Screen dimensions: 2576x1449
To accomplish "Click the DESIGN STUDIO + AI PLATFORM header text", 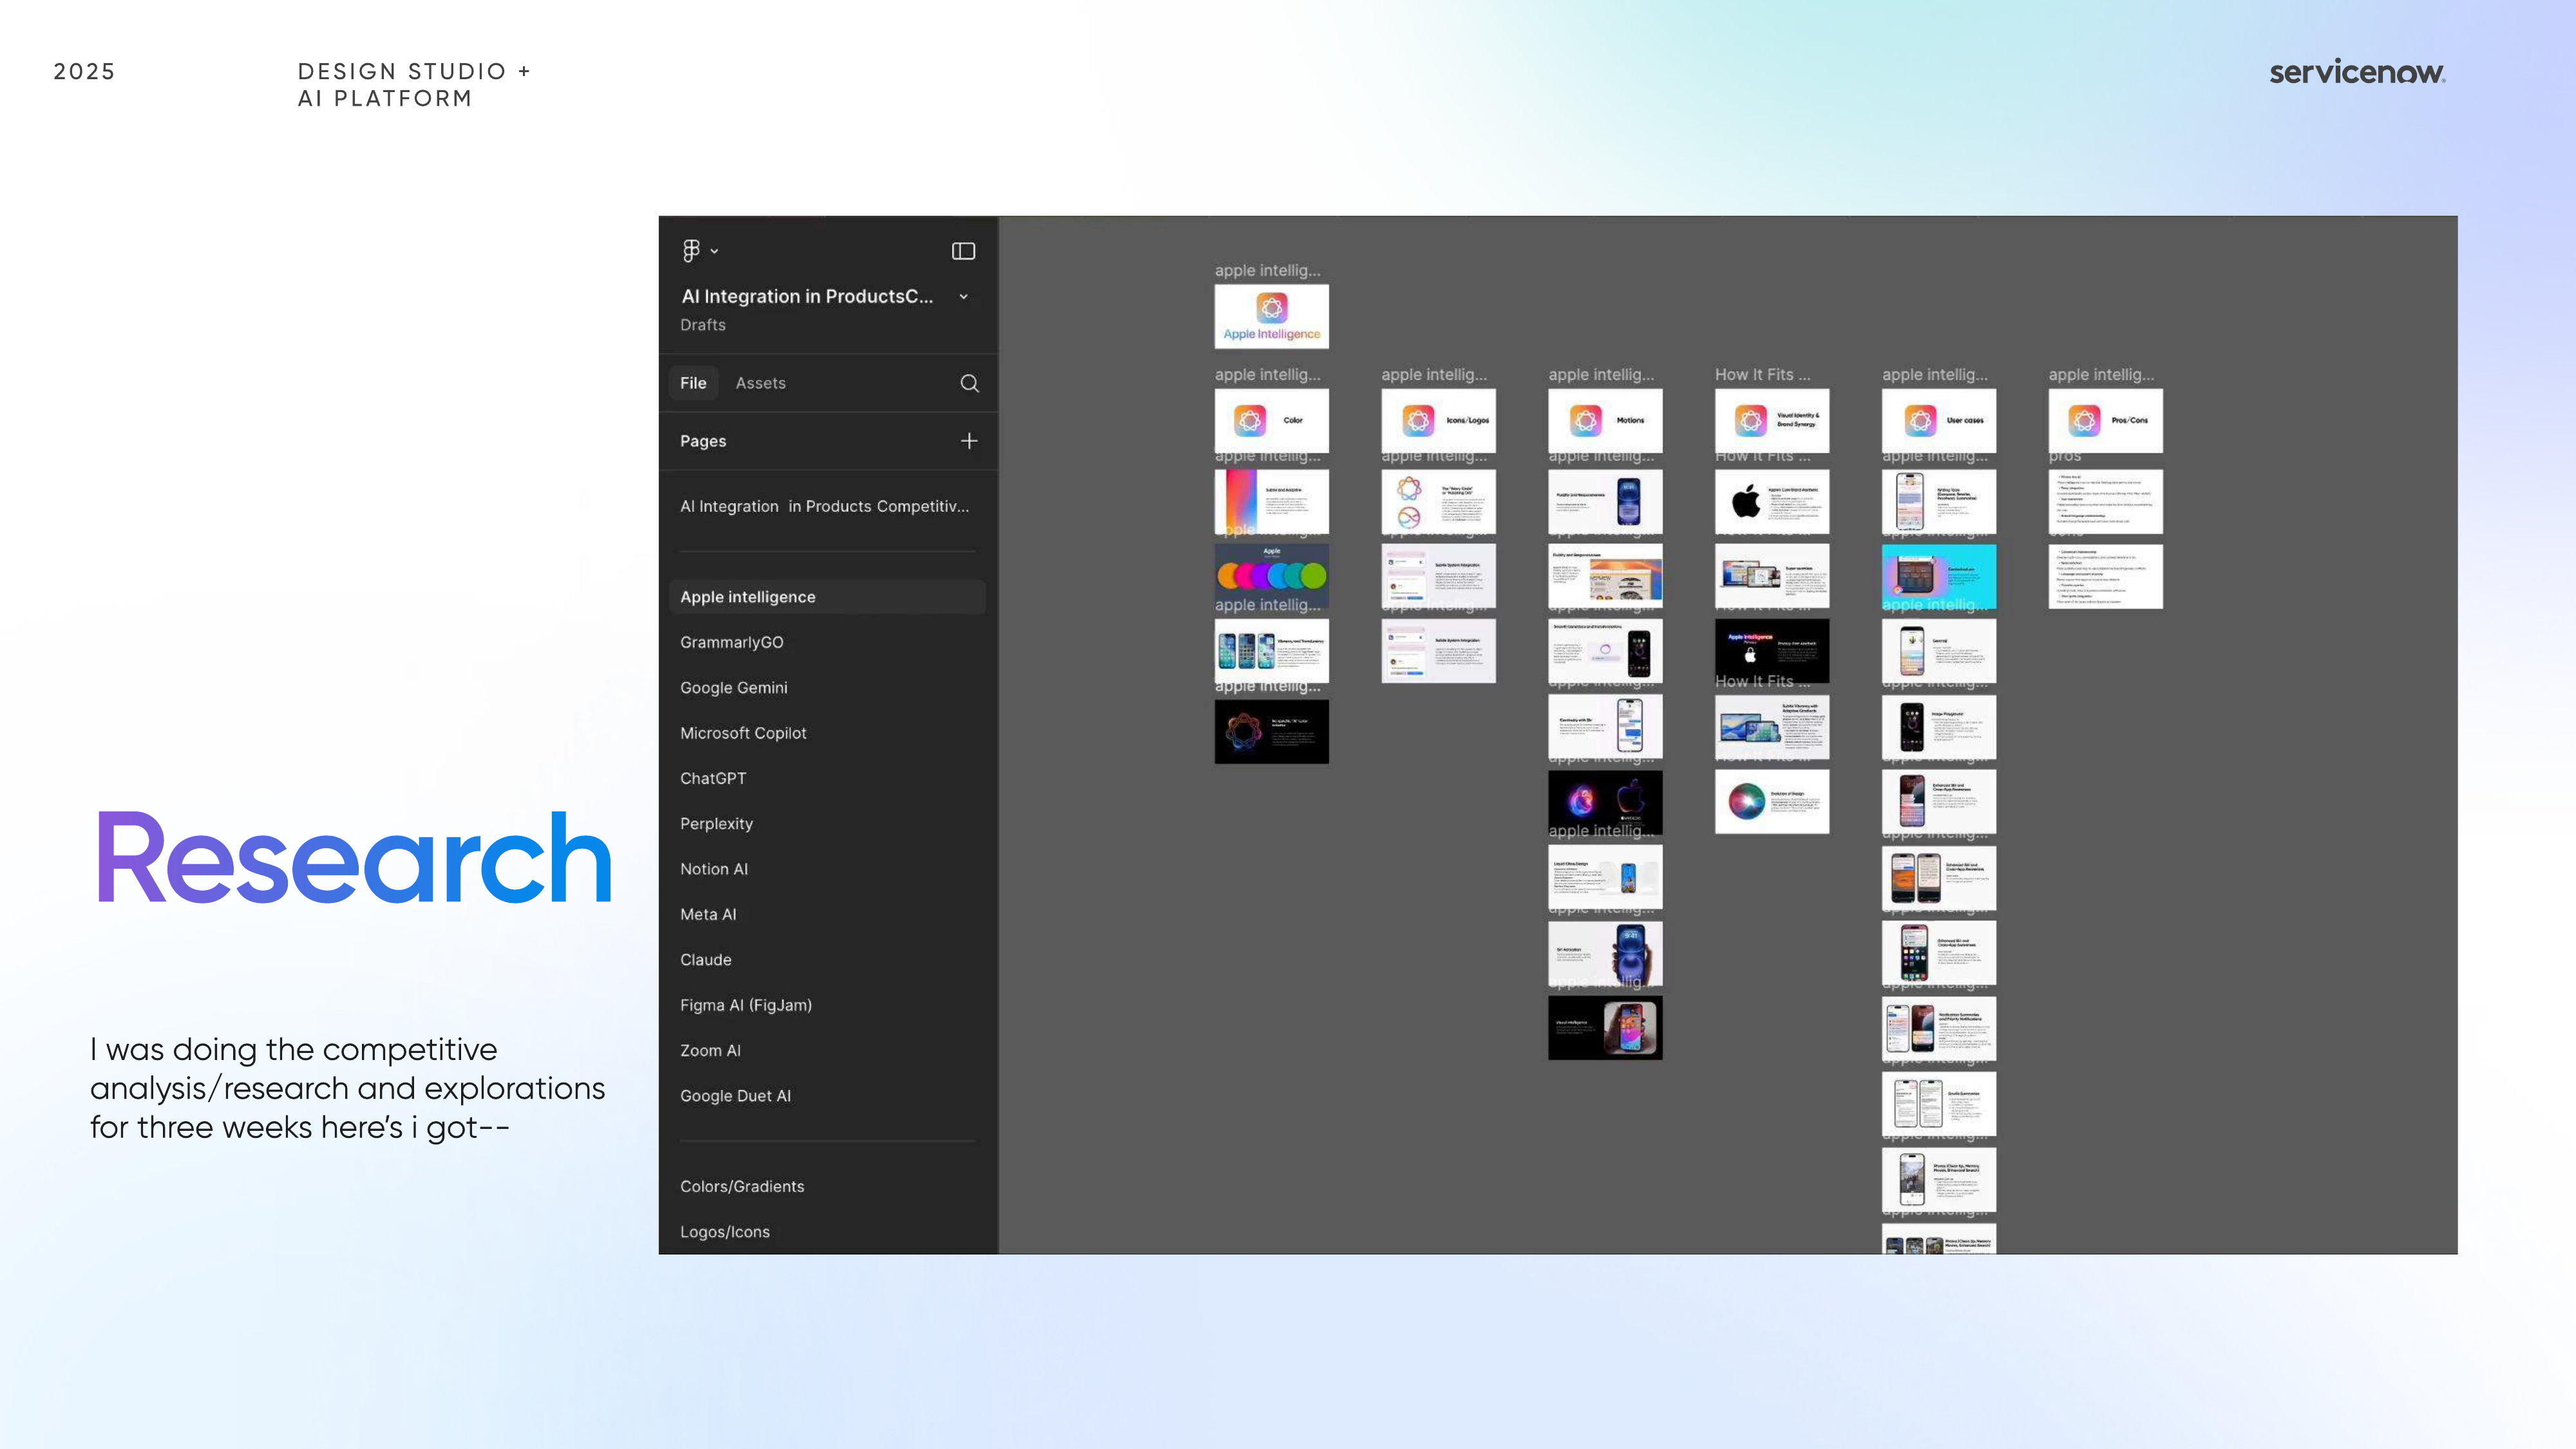I will click(x=415, y=85).
